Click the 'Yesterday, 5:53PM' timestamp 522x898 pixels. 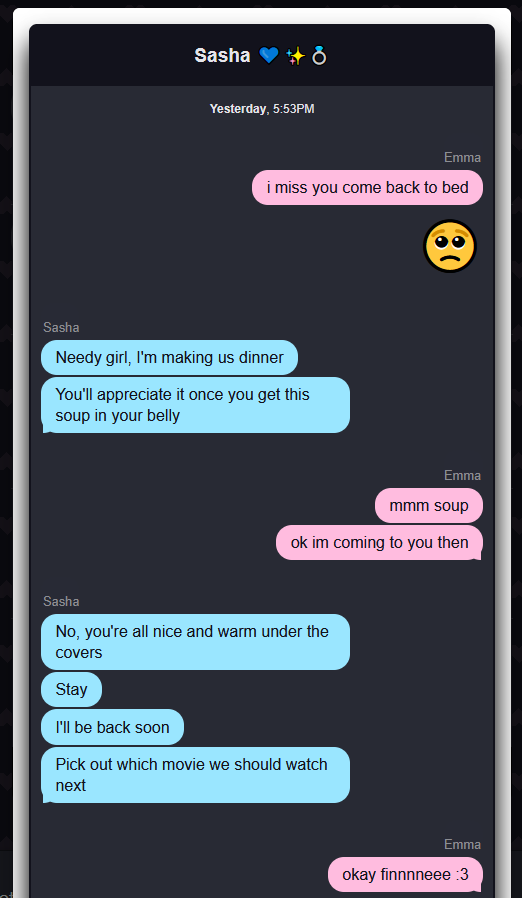tap(262, 109)
